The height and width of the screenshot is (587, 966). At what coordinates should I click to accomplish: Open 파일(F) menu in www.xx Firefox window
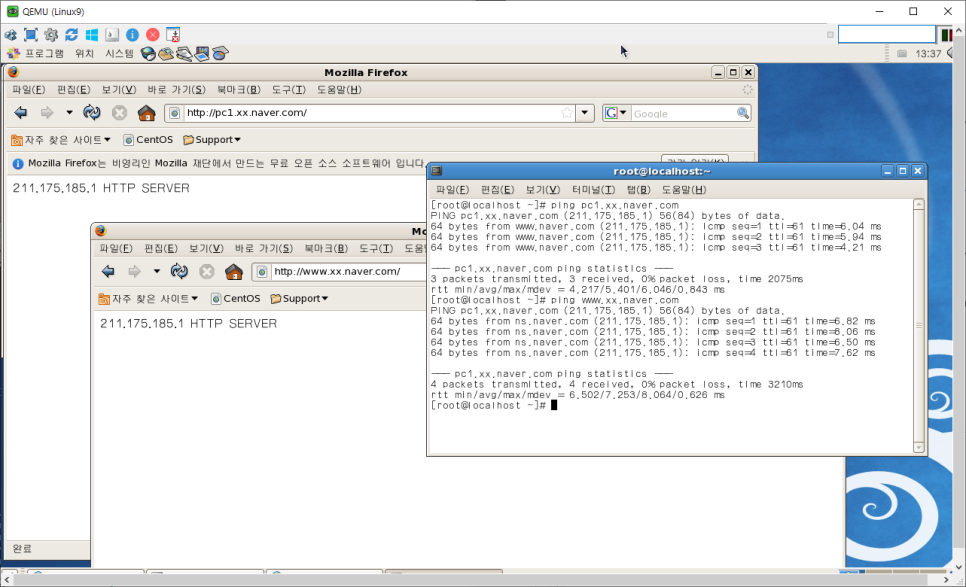(116, 249)
